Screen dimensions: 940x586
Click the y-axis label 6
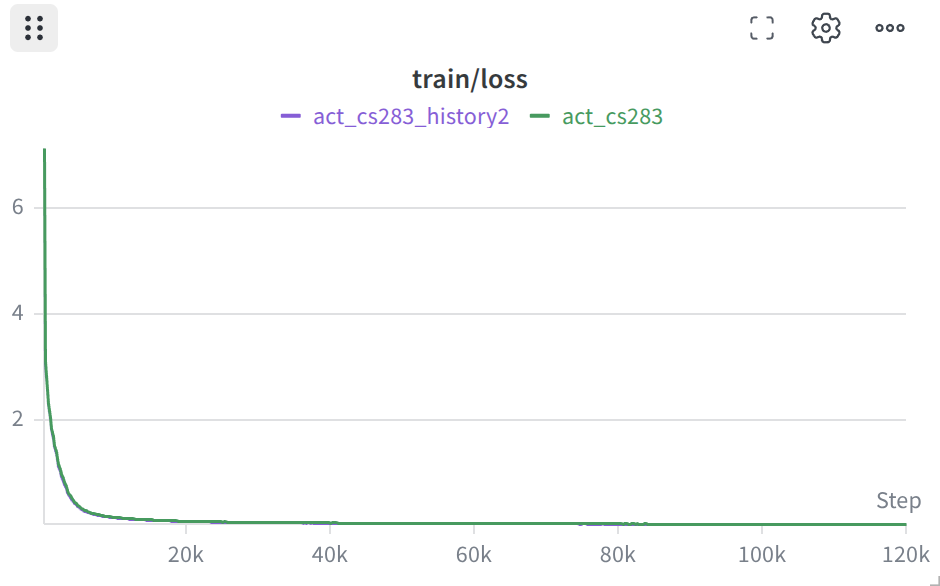18,207
